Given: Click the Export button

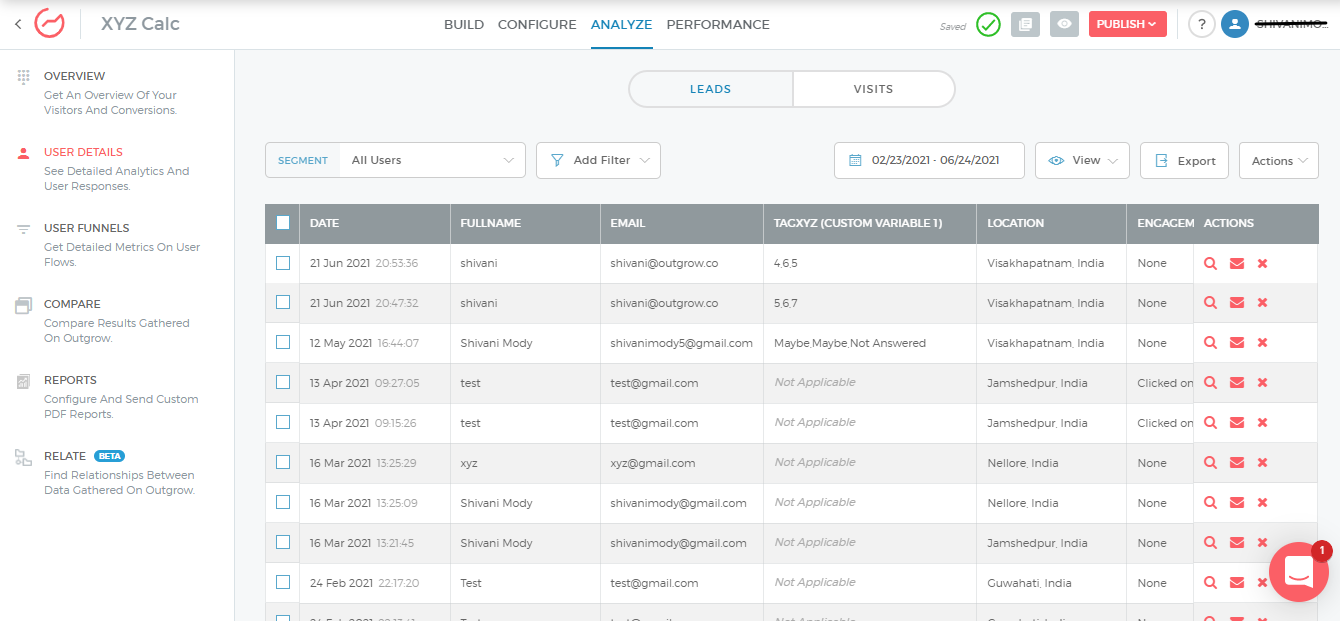Looking at the screenshot, I should [x=1184, y=160].
